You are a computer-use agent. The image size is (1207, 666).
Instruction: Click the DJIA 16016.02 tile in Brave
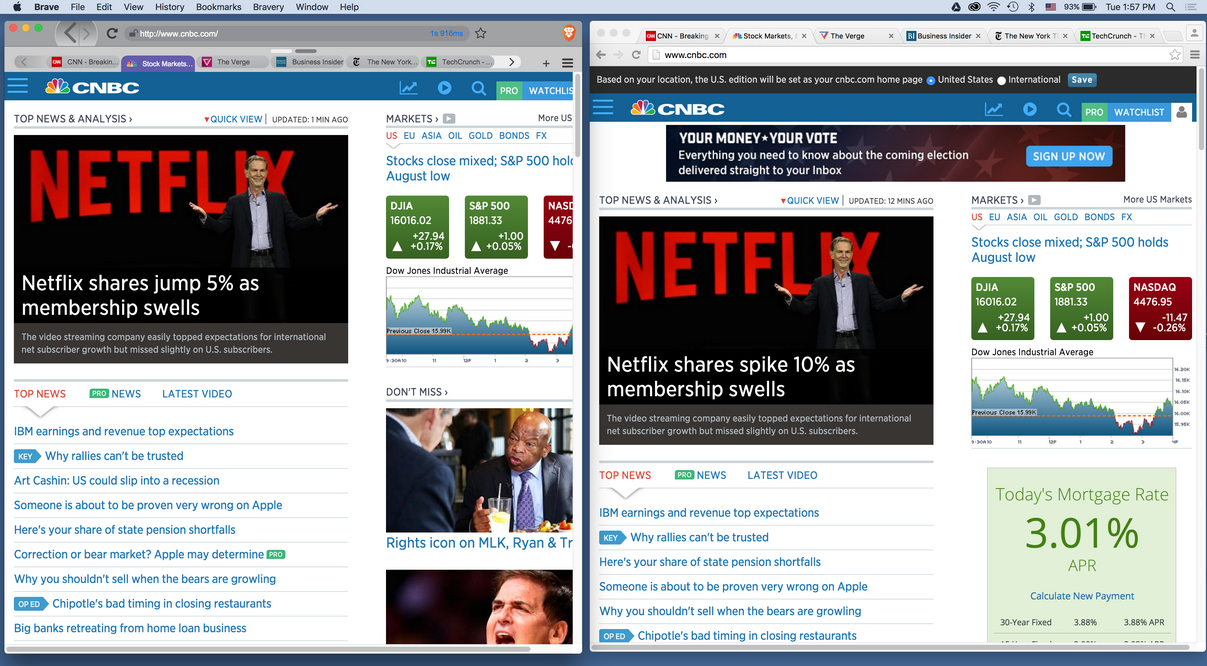point(418,226)
